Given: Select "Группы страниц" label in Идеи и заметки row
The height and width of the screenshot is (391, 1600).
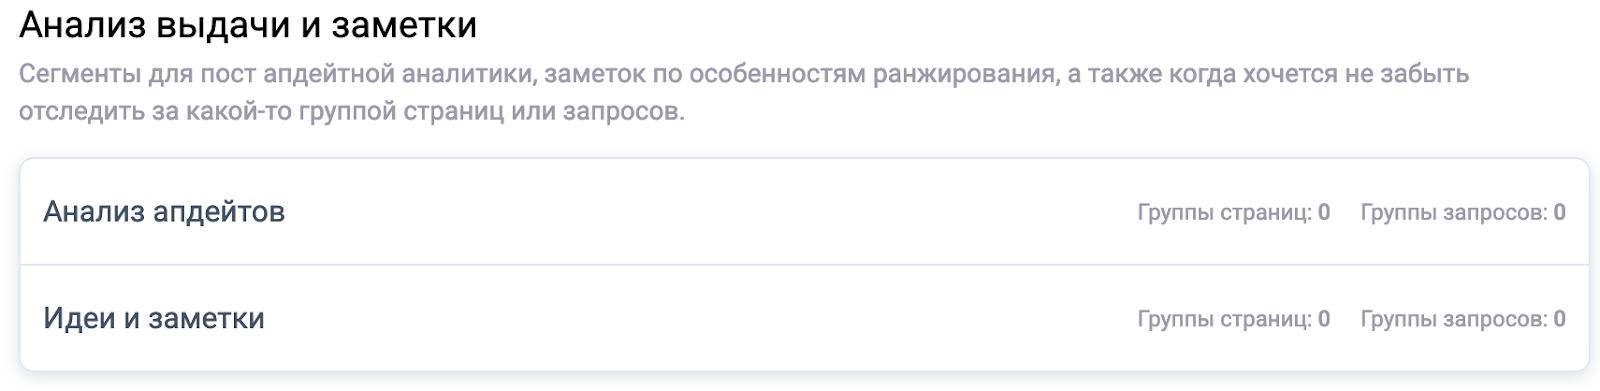Looking at the screenshot, I should (1225, 319).
